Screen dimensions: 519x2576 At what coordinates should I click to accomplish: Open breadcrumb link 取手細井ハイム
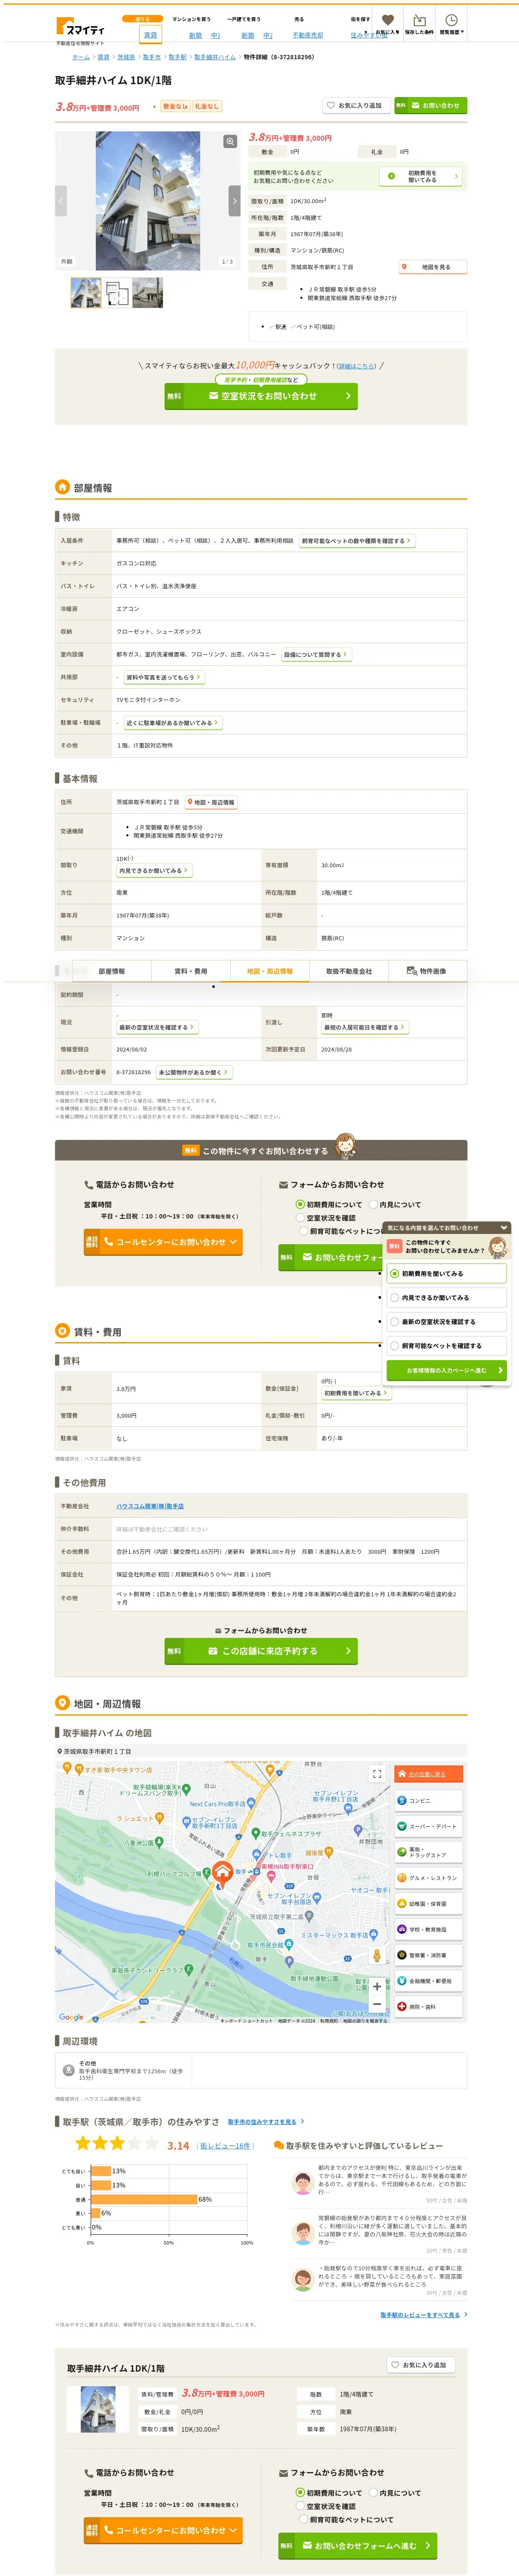(x=215, y=57)
